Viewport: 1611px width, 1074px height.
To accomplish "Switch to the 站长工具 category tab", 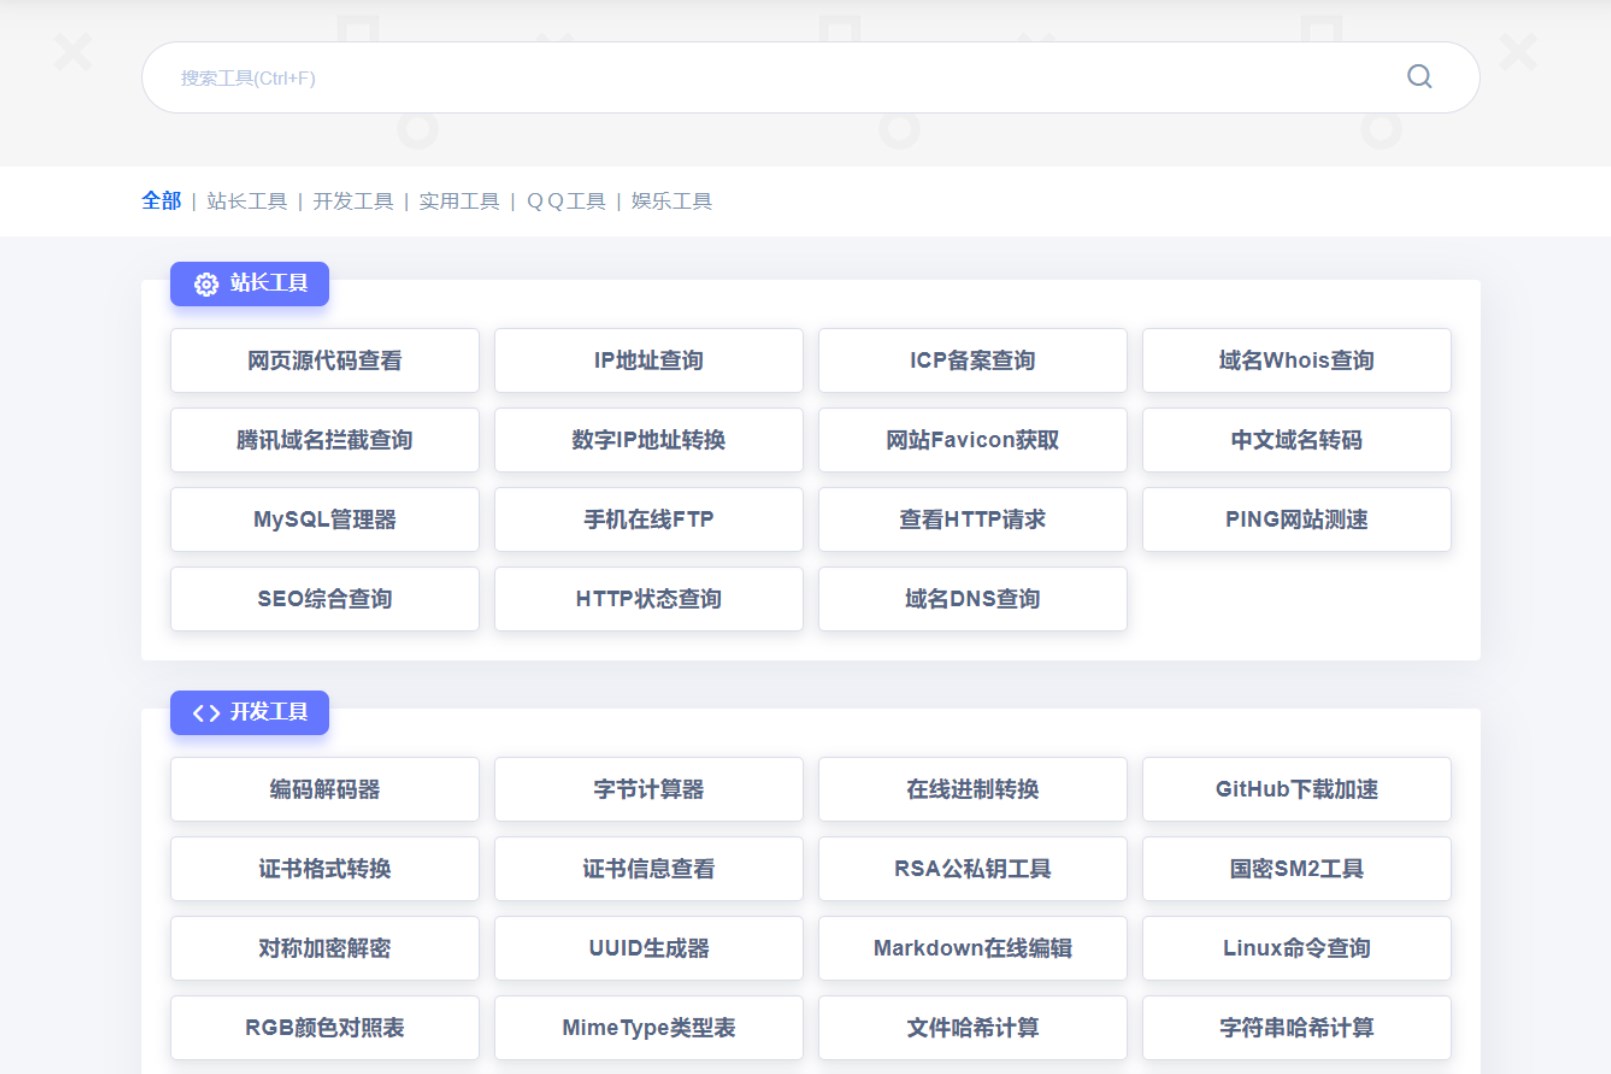I will (x=246, y=201).
